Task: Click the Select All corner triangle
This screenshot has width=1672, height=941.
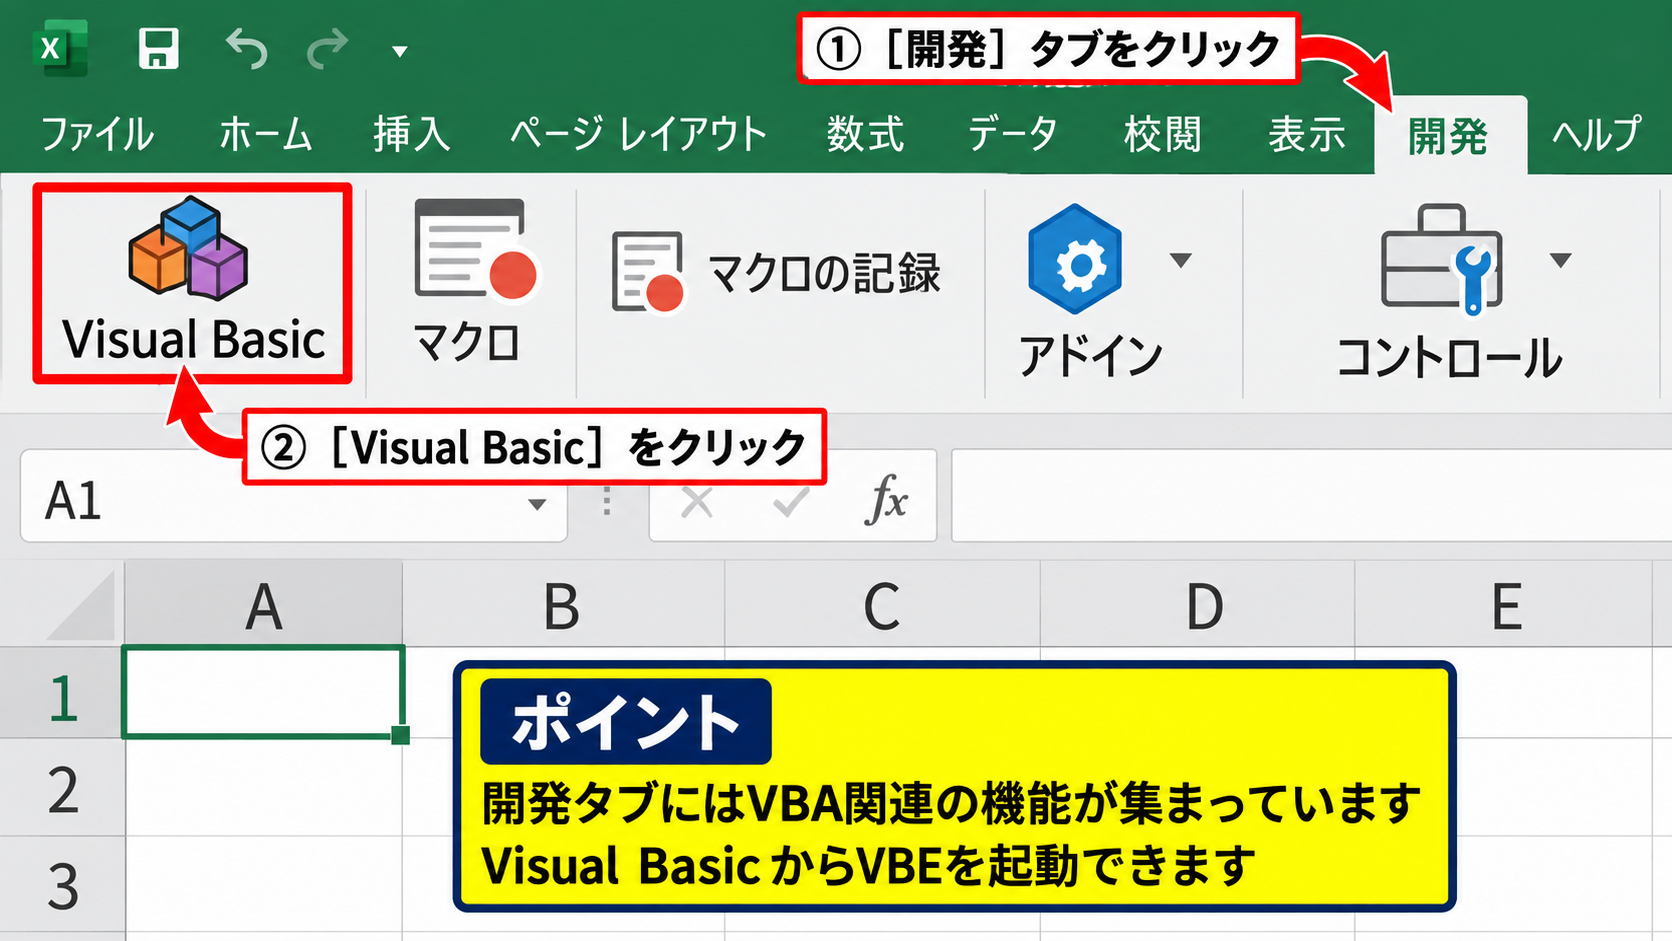Action: tap(82, 606)
